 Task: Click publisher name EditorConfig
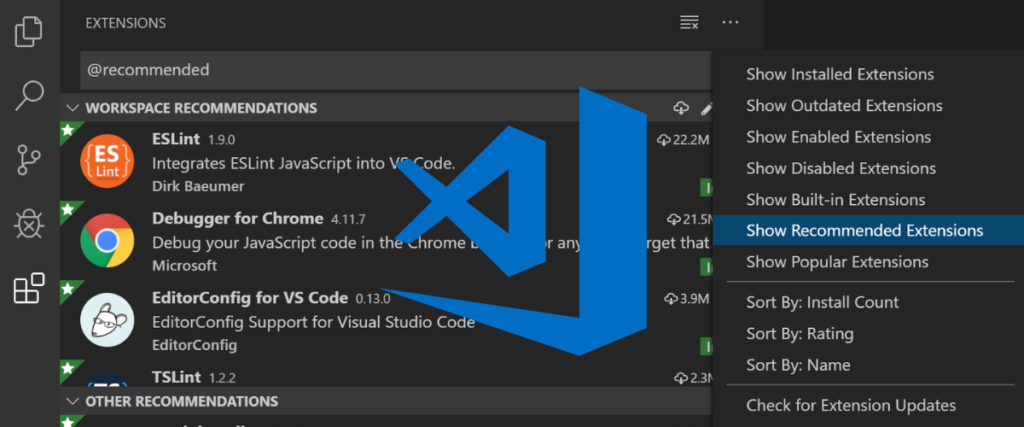195,345
